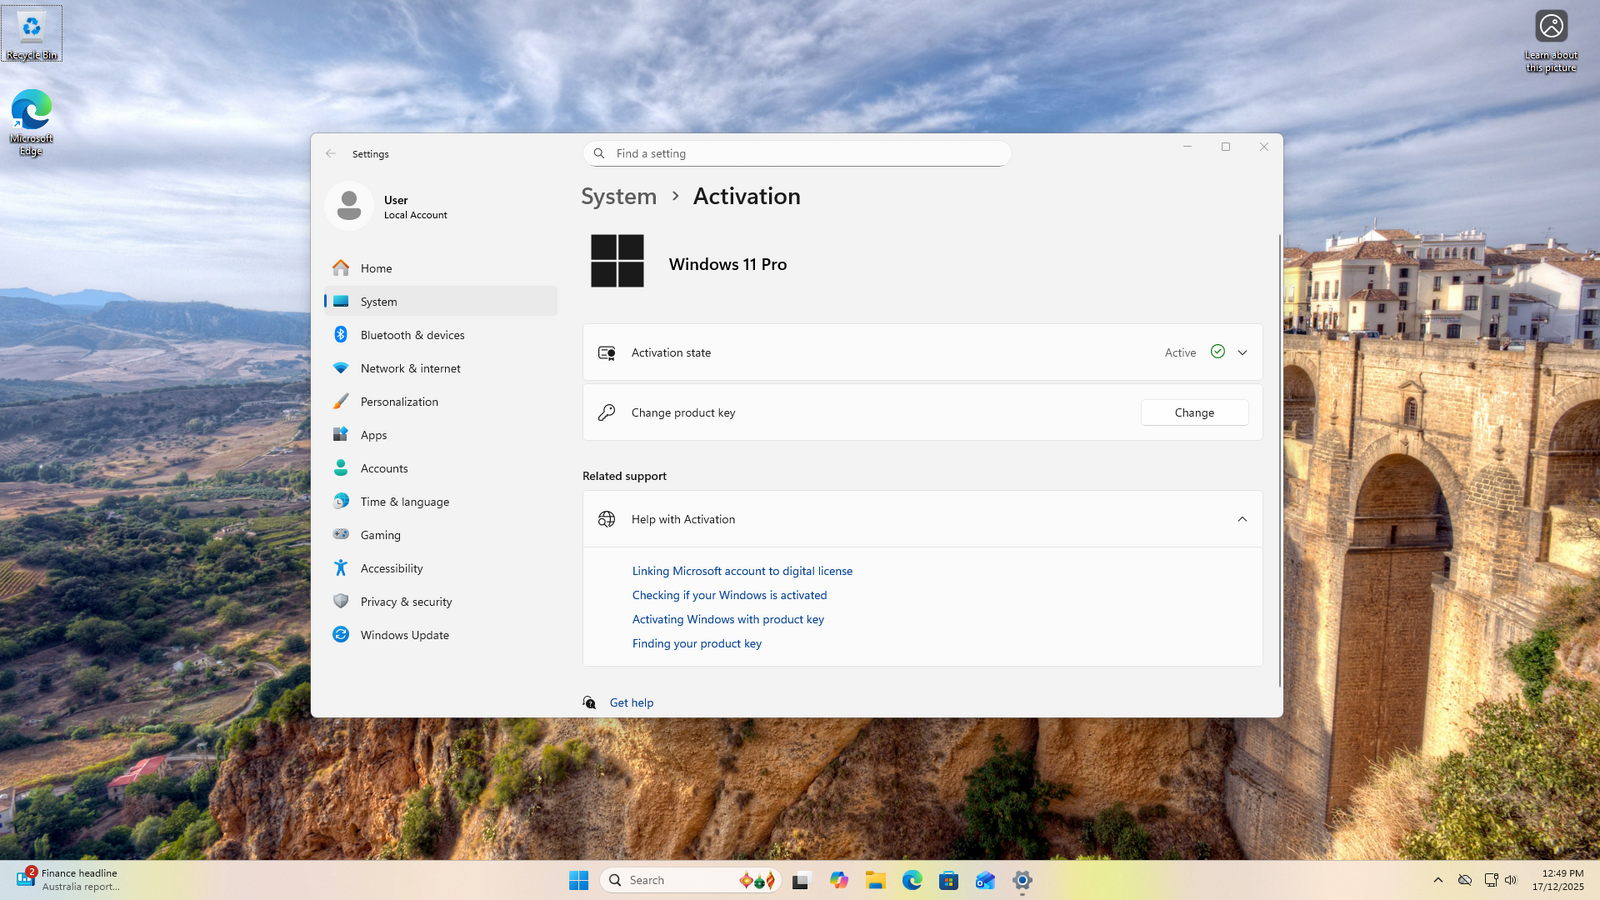Collapse the Help with Activation section
The width and height of the screenshot is (1600, 900).
click(1242, 519)
